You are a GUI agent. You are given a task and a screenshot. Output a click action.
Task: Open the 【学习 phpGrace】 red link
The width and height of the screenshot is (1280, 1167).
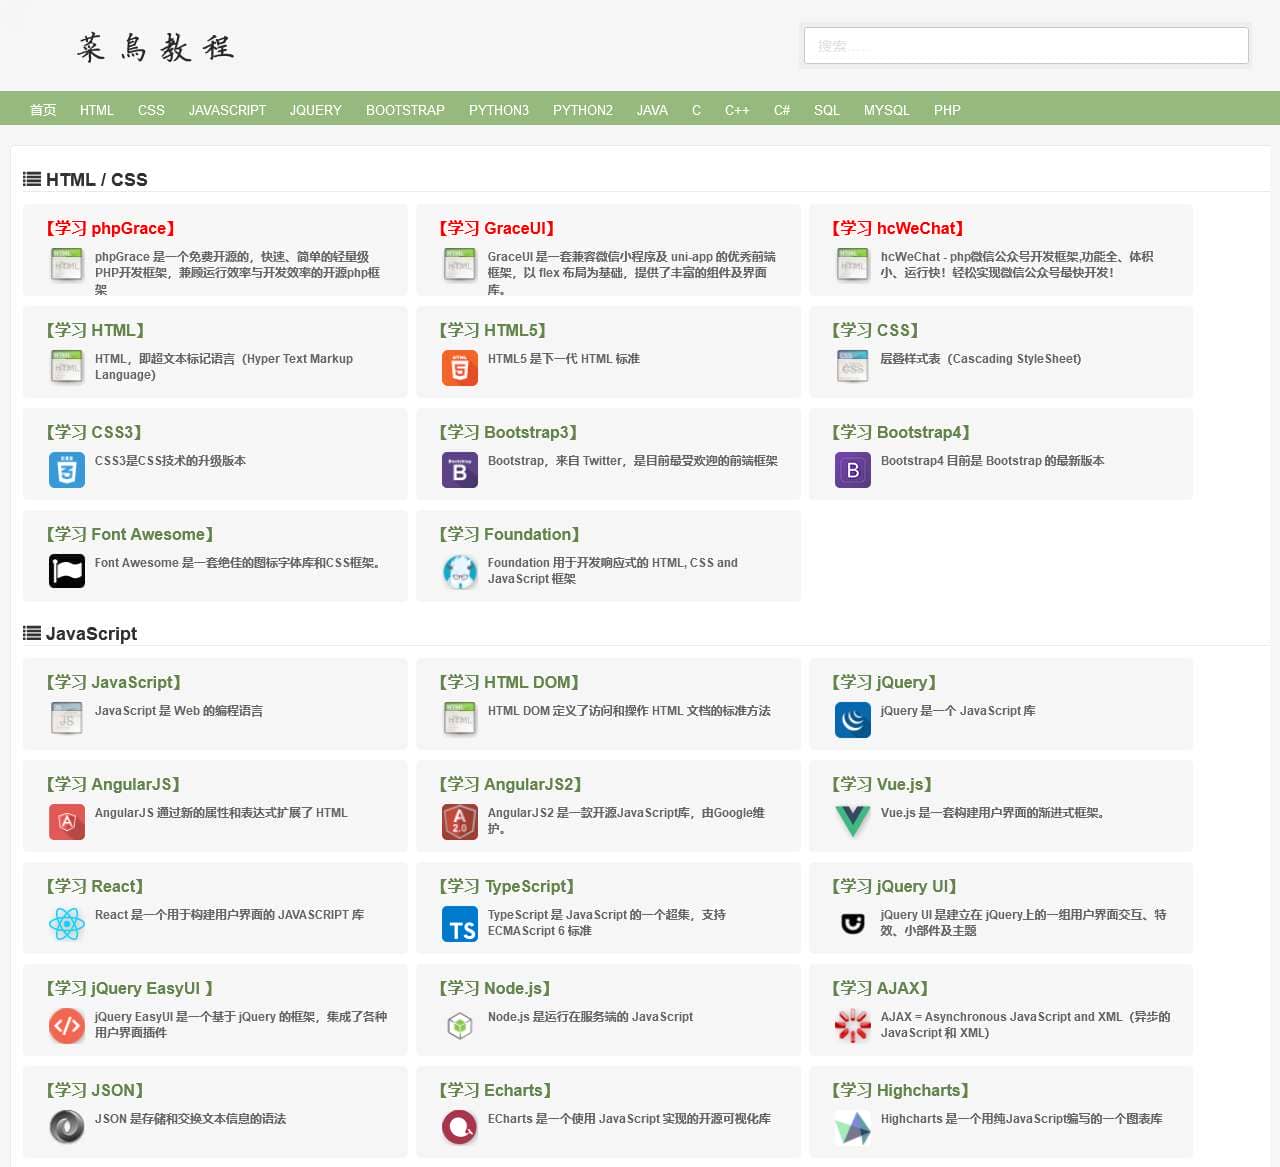tap(111, 228)
